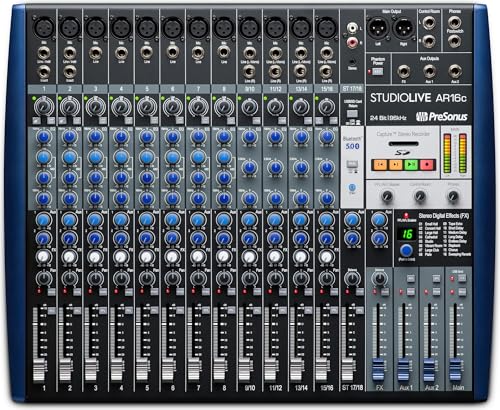
Task: Grab the blue FX return fader
Action: tap(378, 370)
